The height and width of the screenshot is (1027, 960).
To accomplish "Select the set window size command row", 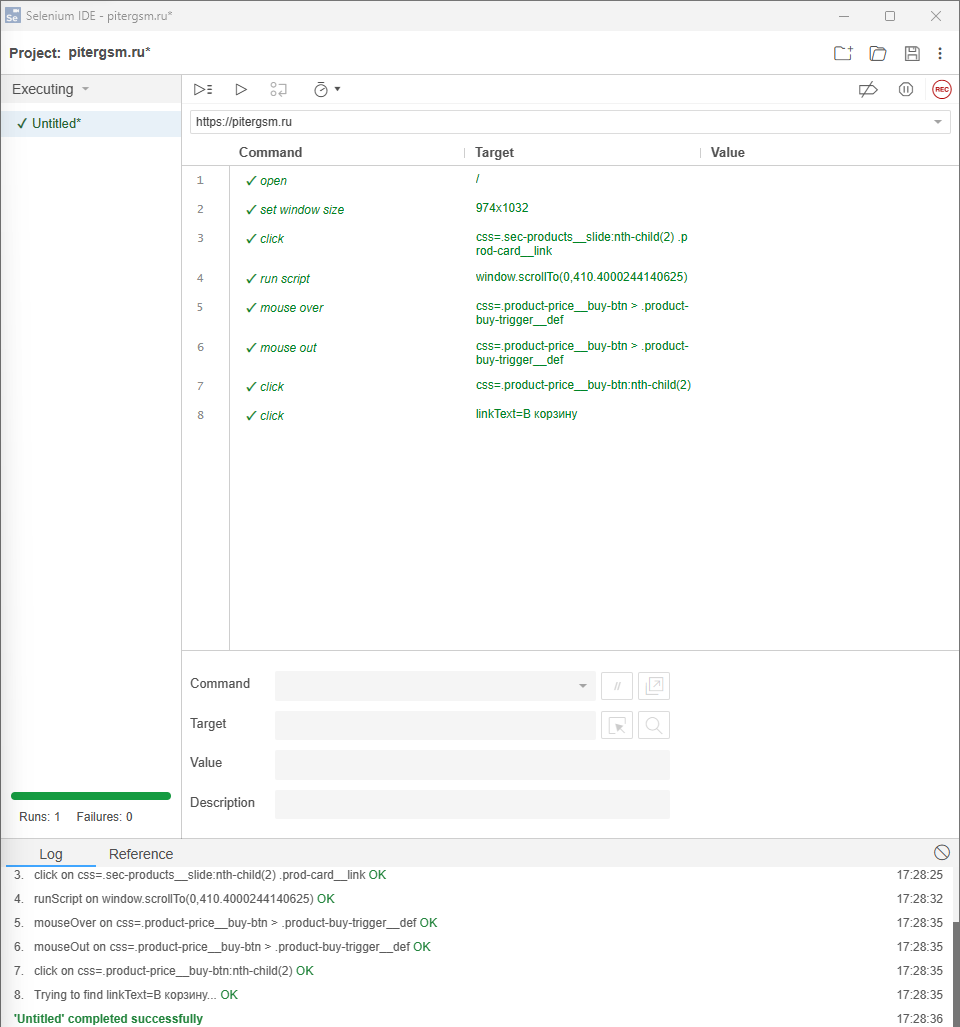I will click(x=570, y=209).
